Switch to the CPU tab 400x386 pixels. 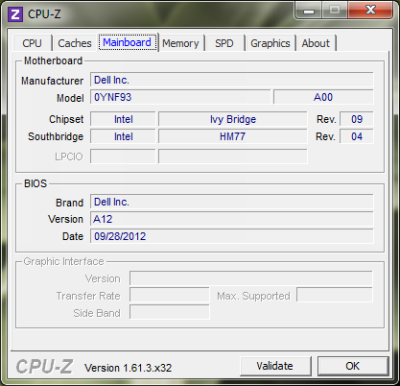point(32,43)
